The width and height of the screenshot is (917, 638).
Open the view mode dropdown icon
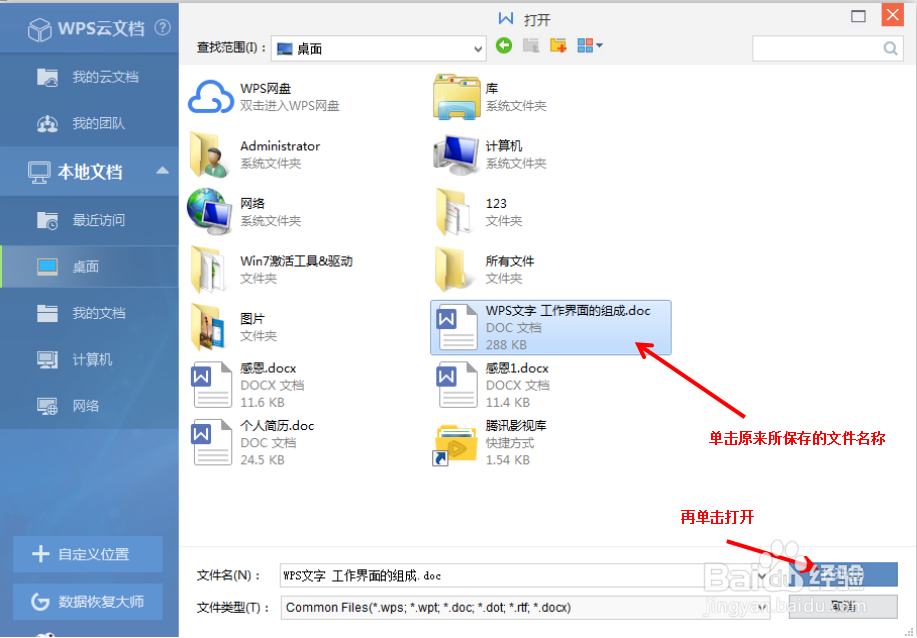(x=590, y=46)
